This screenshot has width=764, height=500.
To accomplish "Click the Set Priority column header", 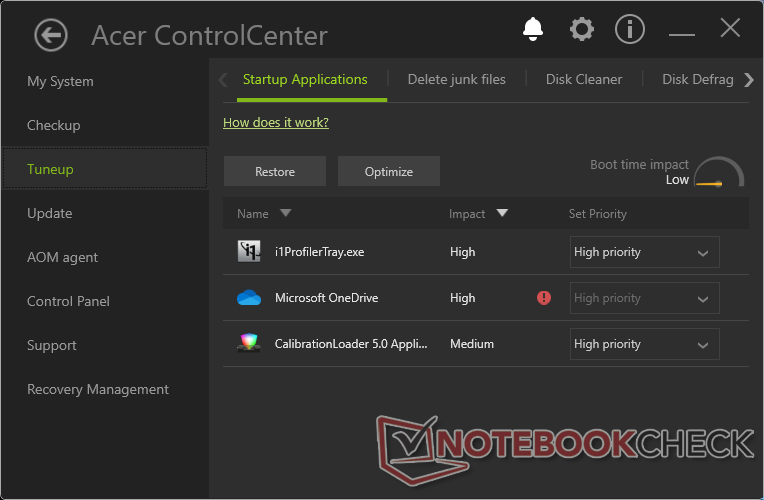I will pyautogui.click(x=598, y=213).
